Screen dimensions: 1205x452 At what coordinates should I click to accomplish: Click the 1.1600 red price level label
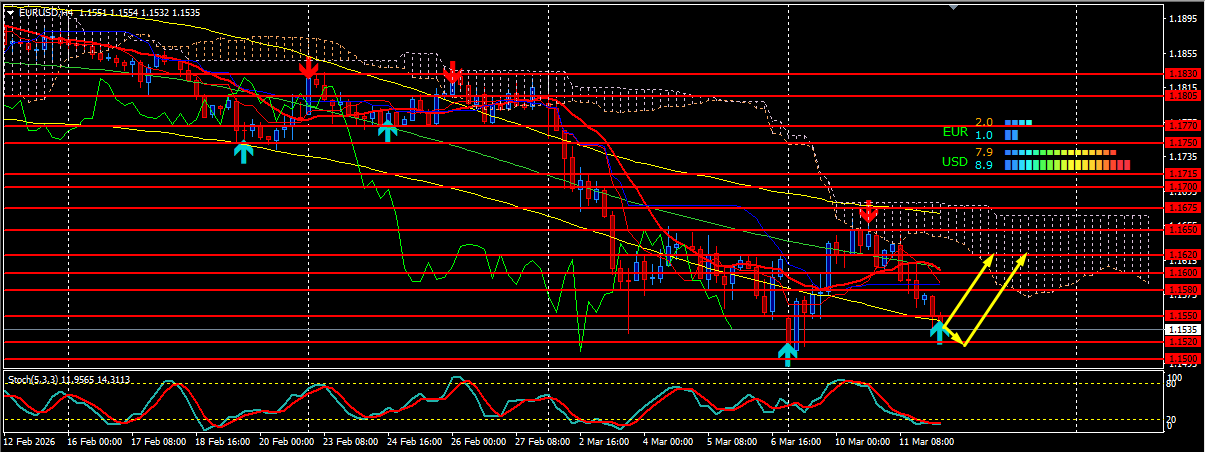[x=1184, y=272]
